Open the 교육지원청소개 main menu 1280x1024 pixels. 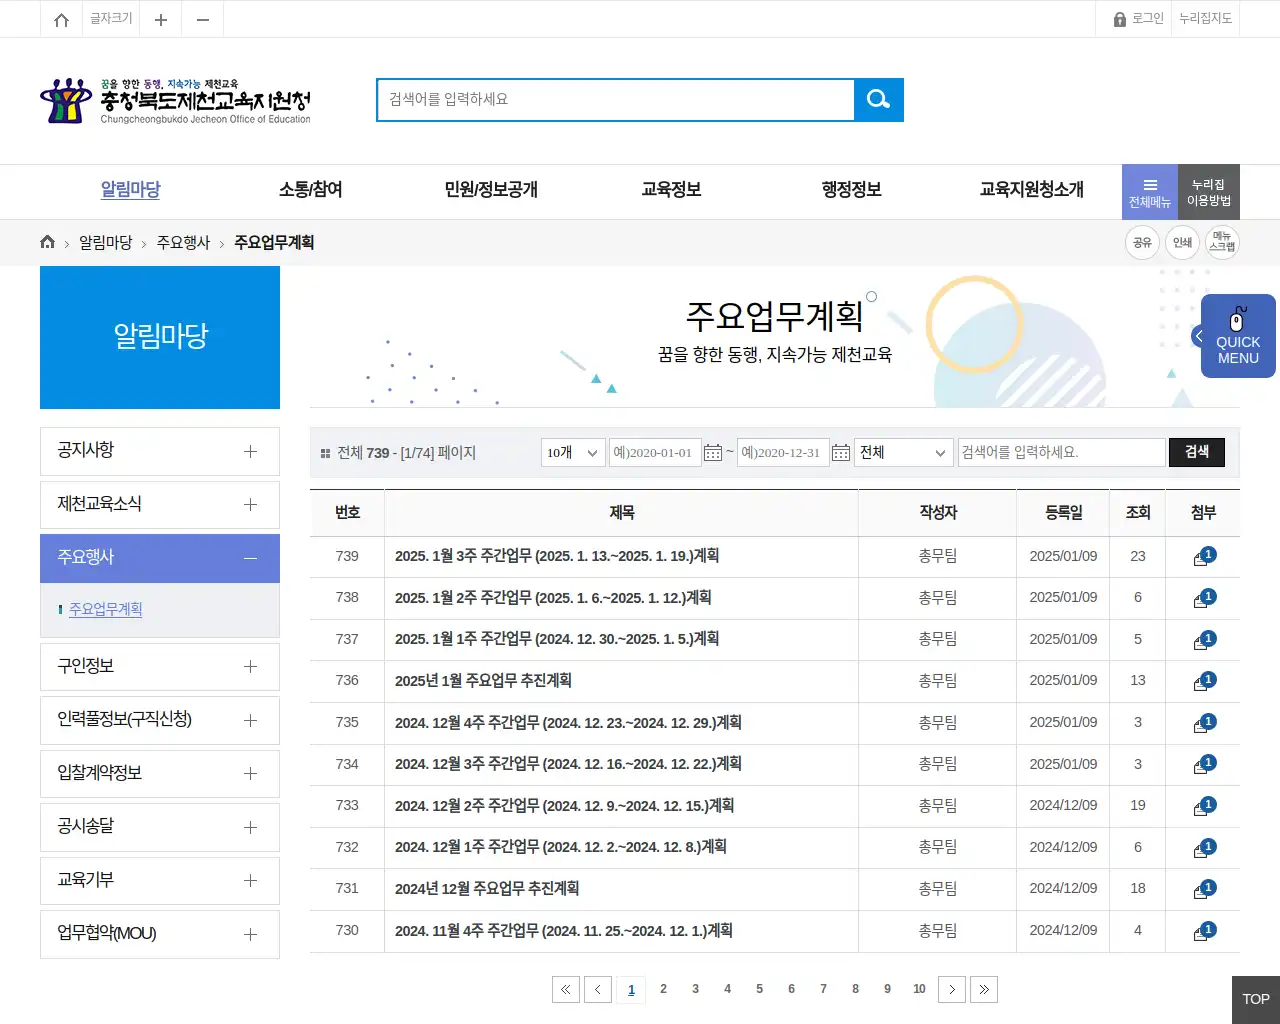tap(1031, 190)
